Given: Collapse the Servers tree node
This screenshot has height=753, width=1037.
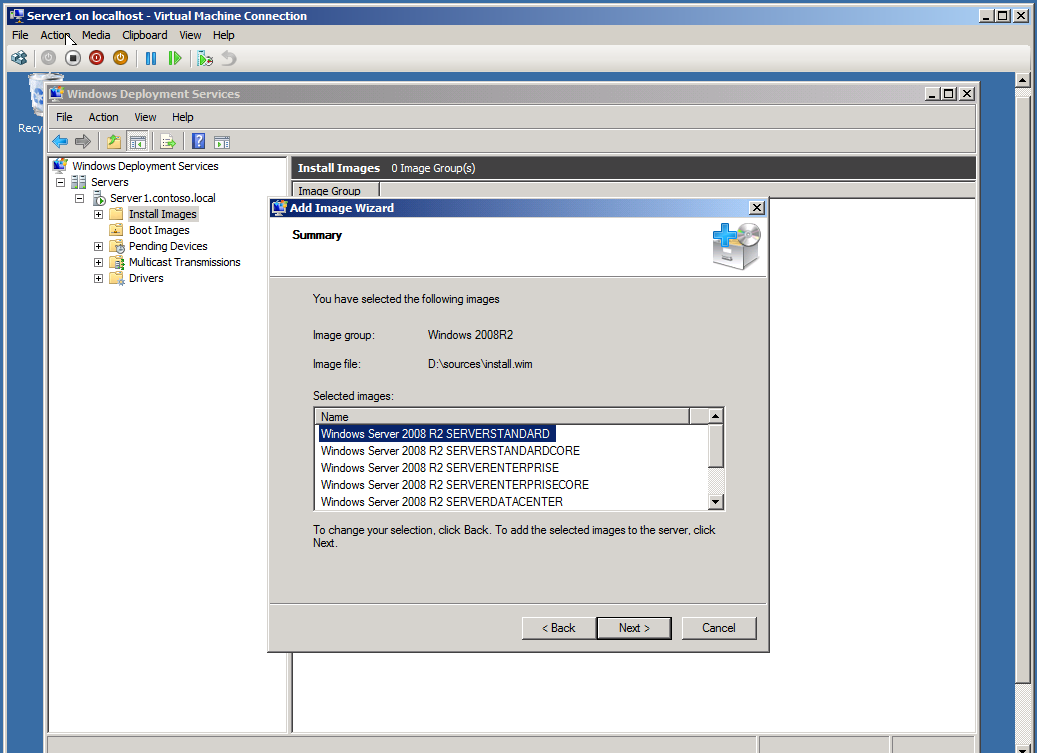Looking at the screenshot, I should point(60,182).
